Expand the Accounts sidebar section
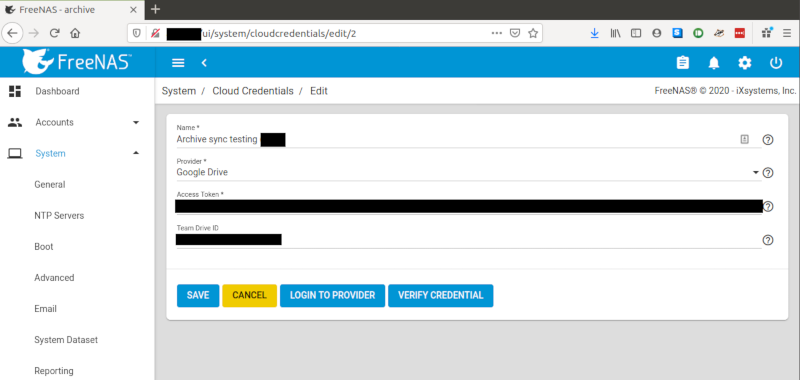800x380 pixels. point(136,122)
